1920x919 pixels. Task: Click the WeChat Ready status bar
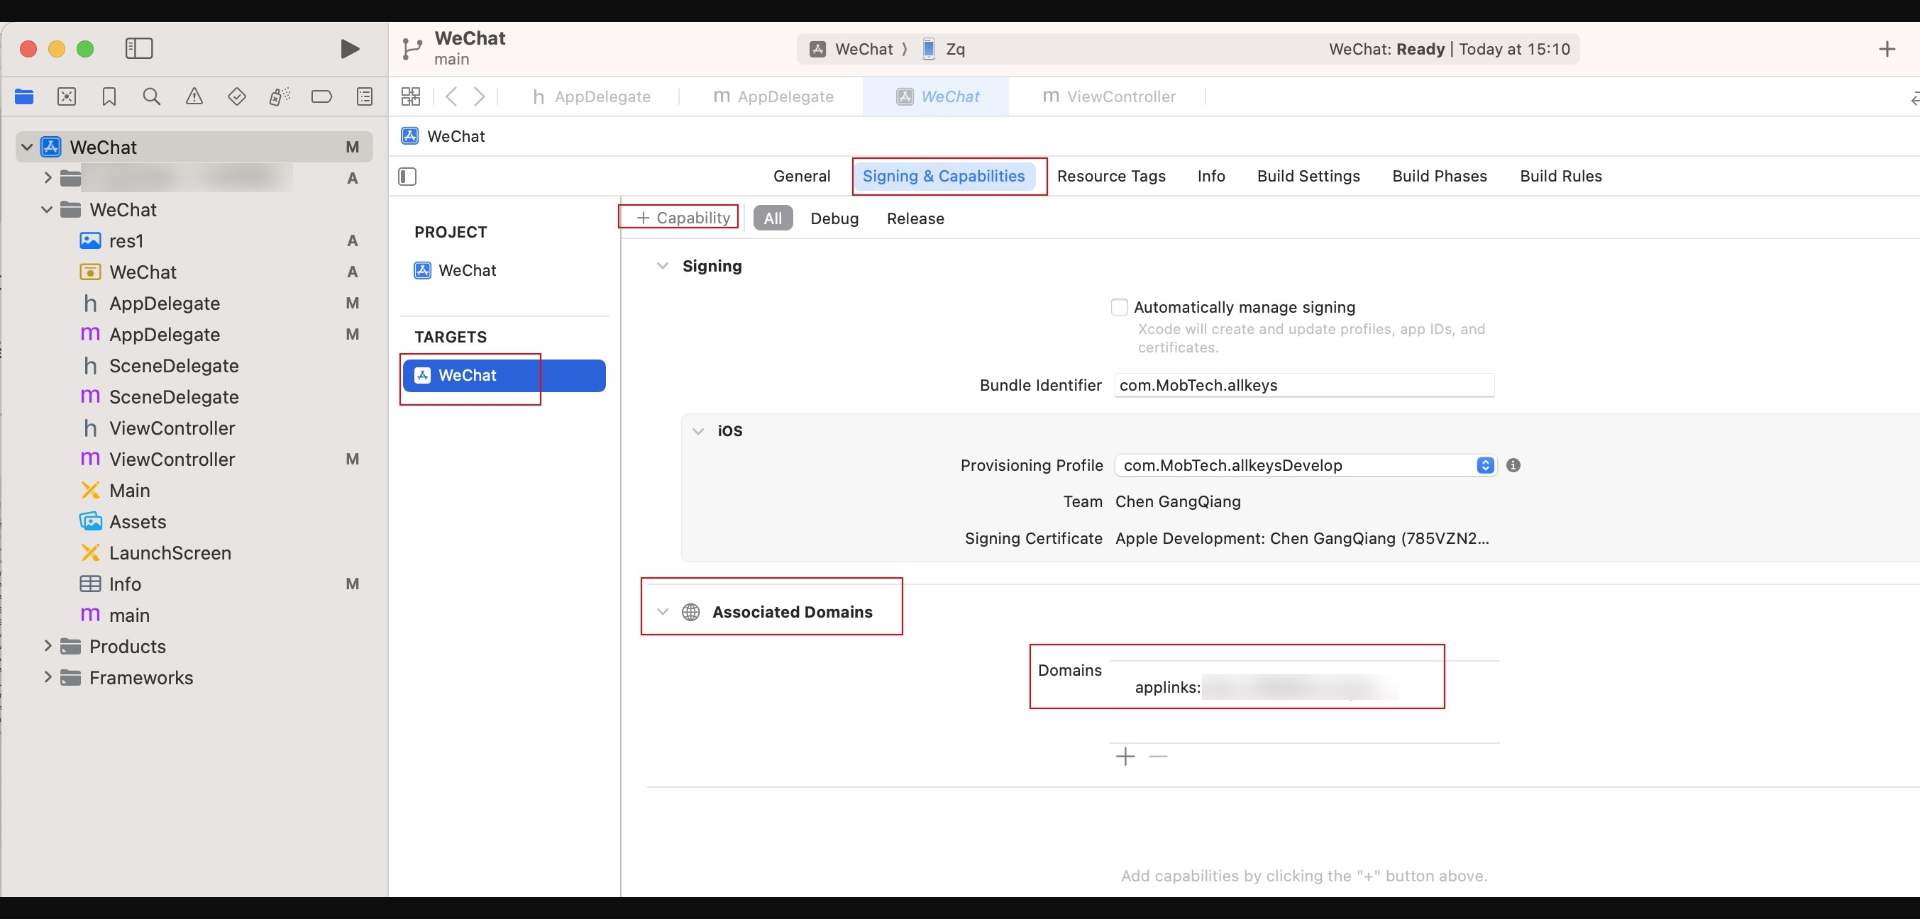(1449, 49)
